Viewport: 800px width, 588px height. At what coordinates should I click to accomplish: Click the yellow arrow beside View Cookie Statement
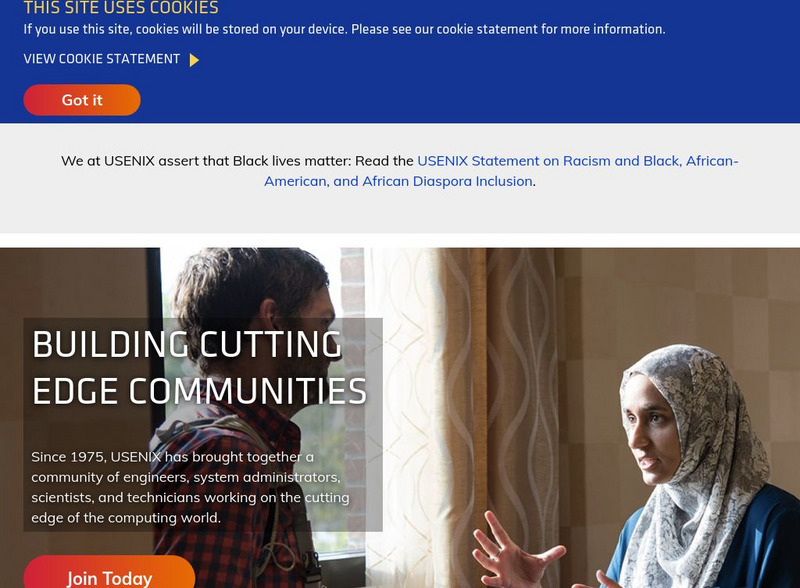click(x=194, y=60)
